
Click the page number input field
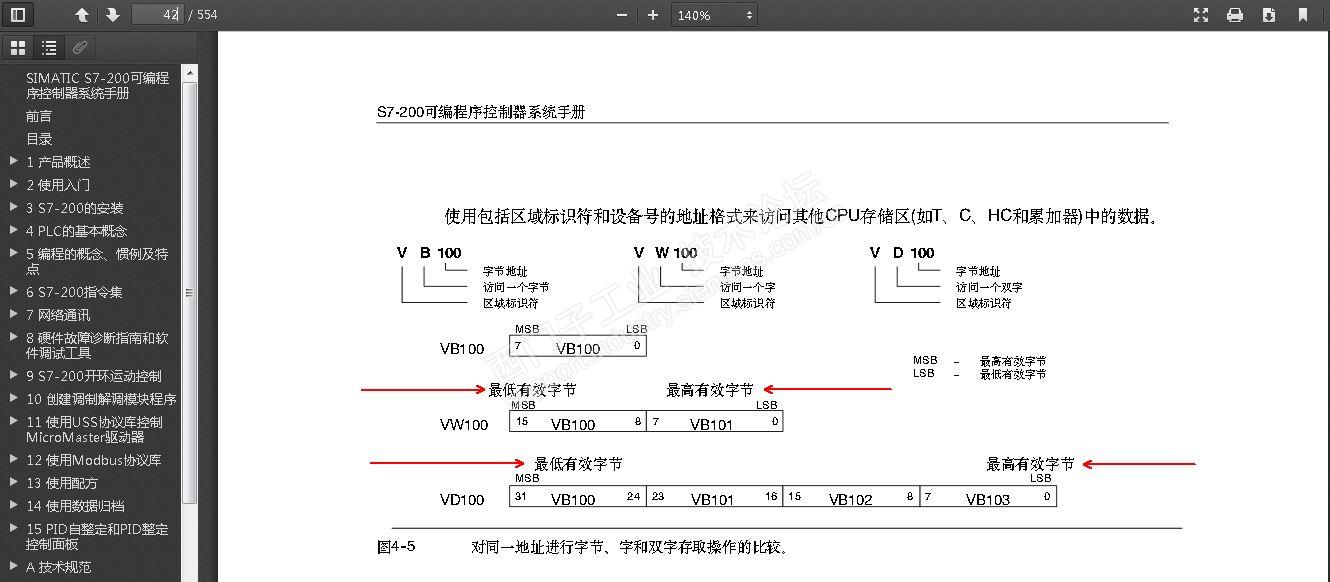[157, 15]
